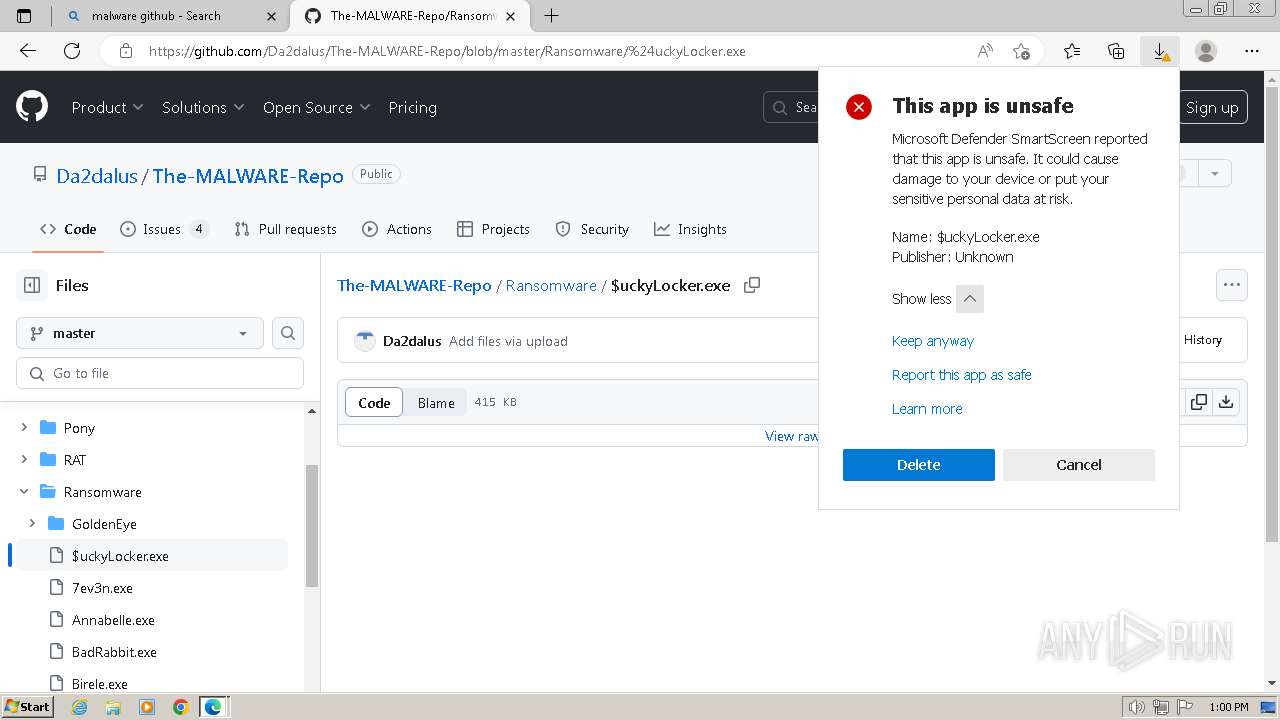Click the Sign up button
1280x720 pixels.
tap(1212, 107)
